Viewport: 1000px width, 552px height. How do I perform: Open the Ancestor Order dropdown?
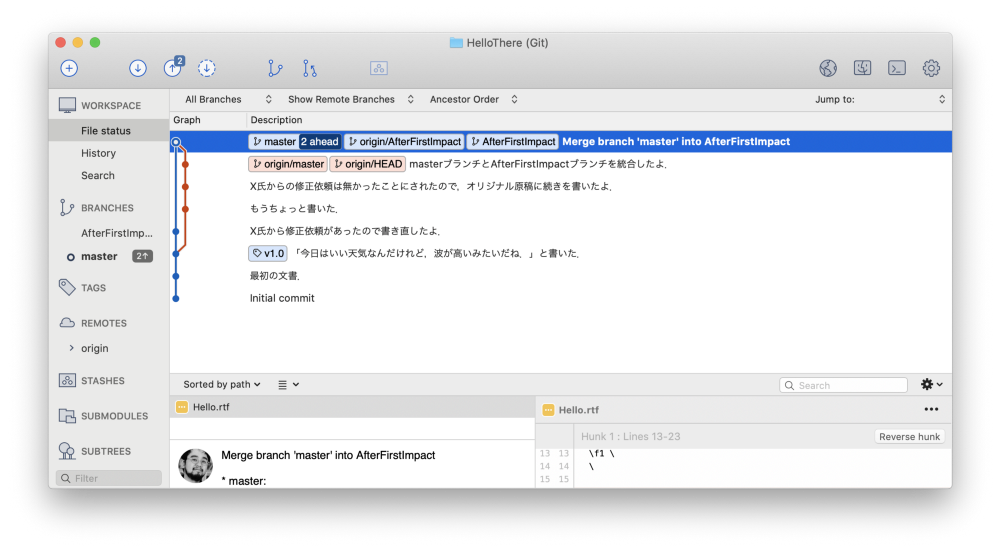tap(473, 99)
